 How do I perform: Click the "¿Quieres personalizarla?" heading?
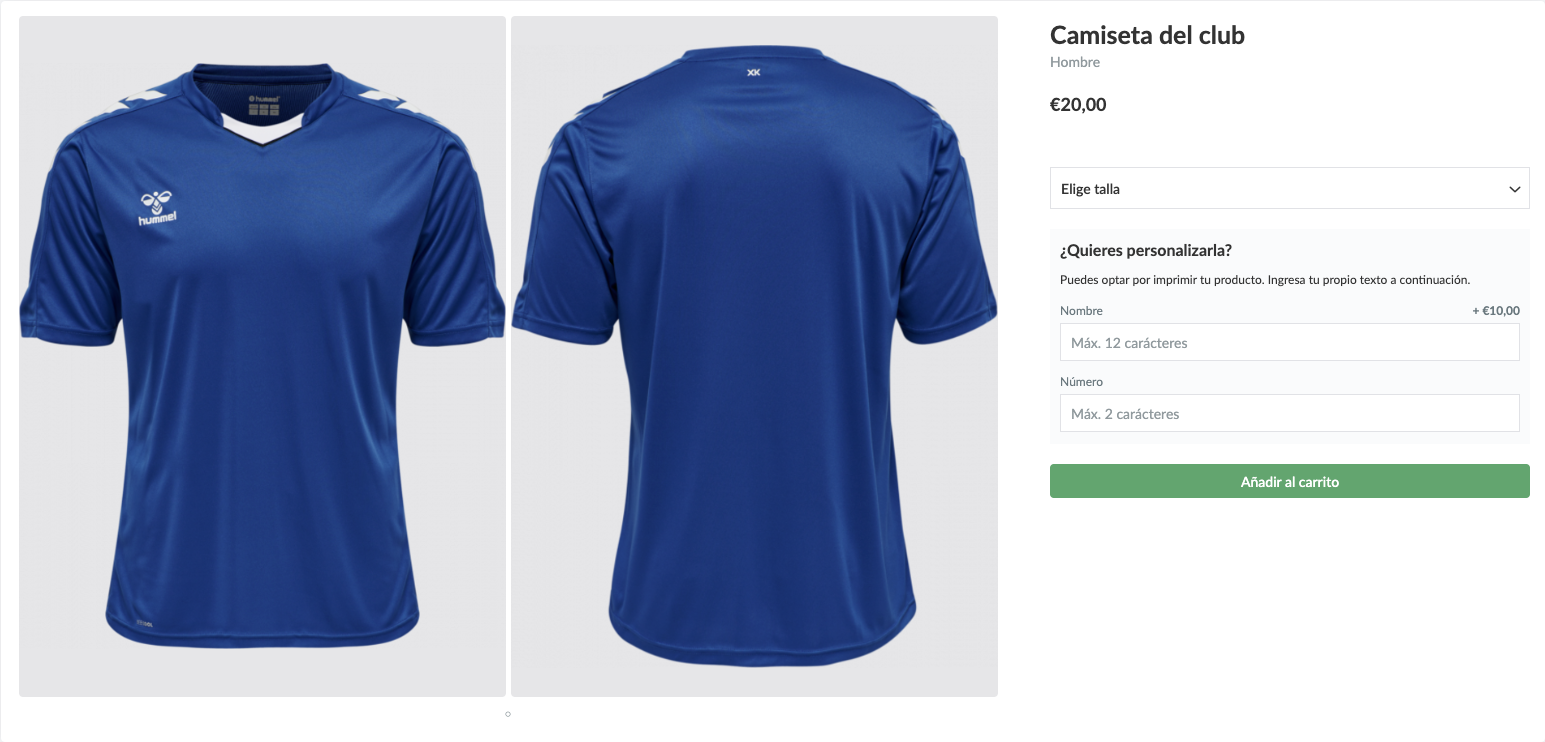1146,250
